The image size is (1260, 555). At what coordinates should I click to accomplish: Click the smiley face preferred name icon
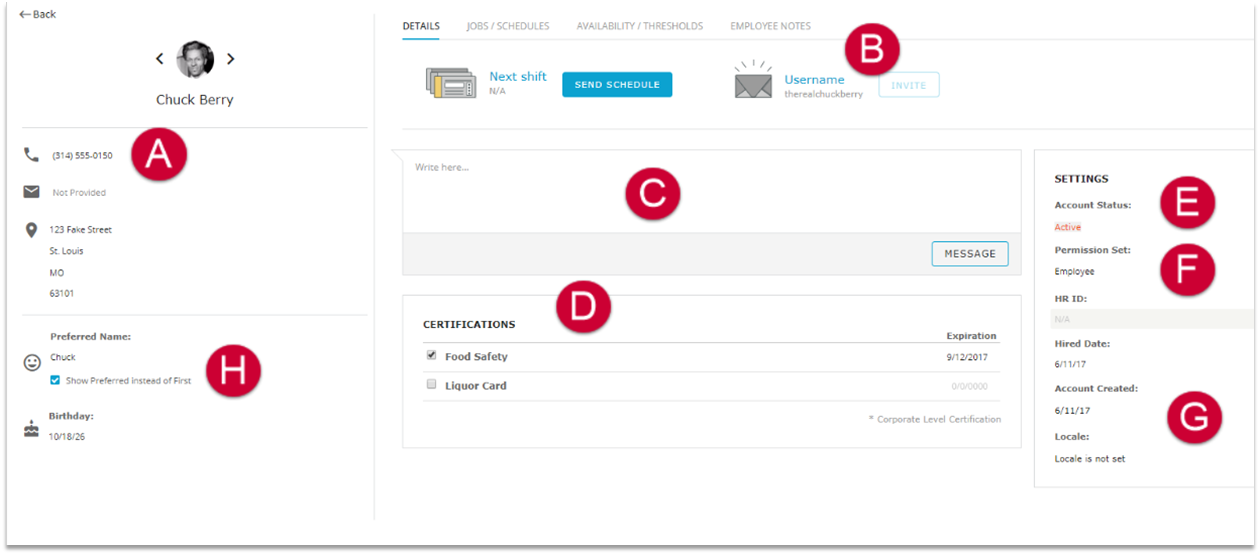32,363
